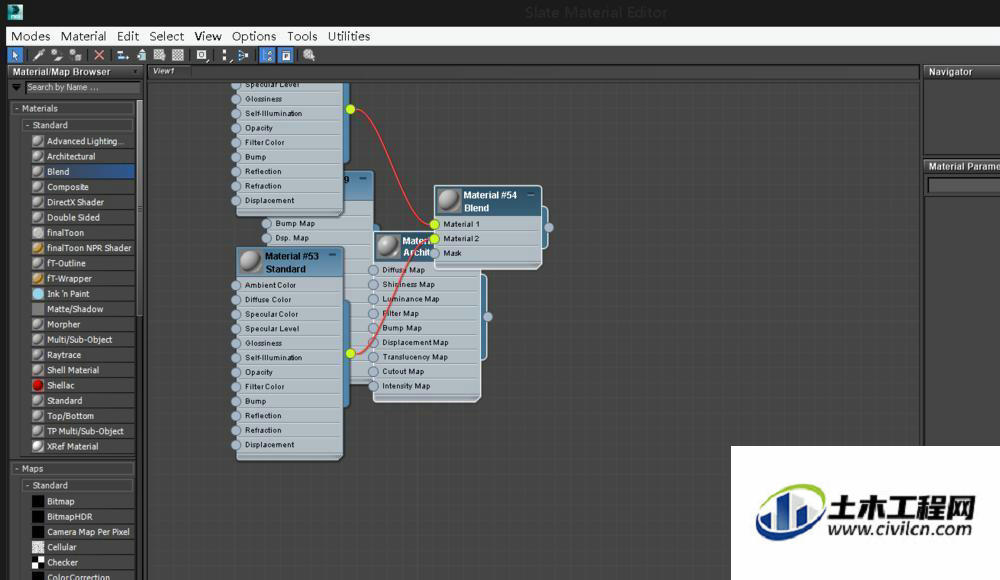Click the Move Children toolbar icon
1000x580 pixels.
point(122,56)
